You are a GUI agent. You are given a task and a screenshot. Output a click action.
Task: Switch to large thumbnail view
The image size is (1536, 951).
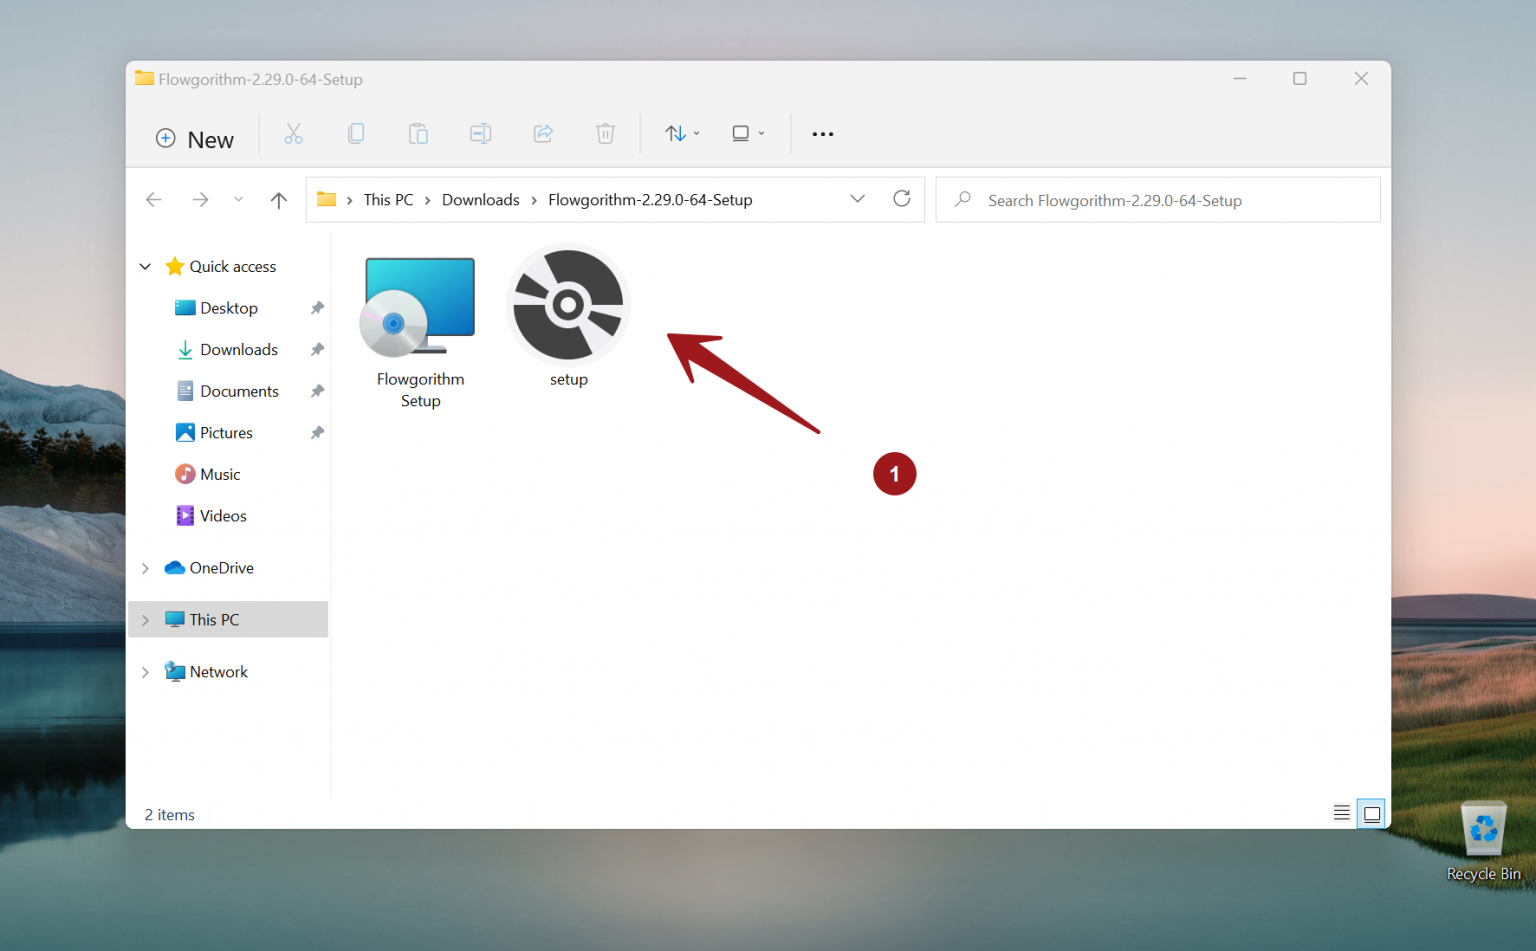click(1371, 812)
